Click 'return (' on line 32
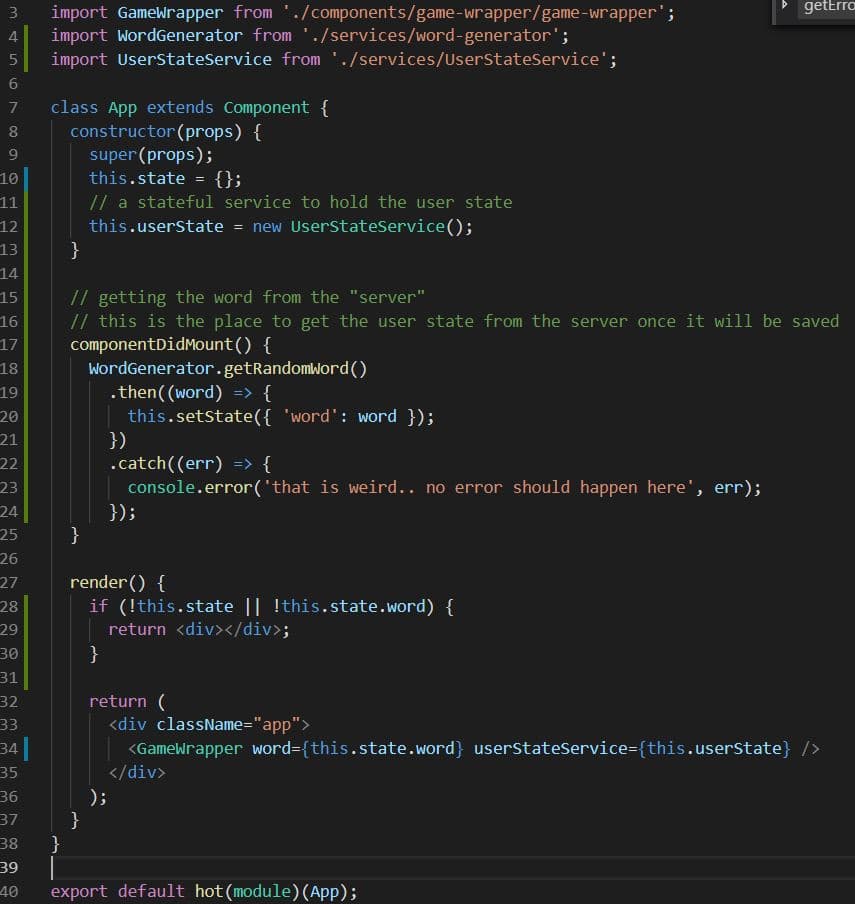 (127, 702)
